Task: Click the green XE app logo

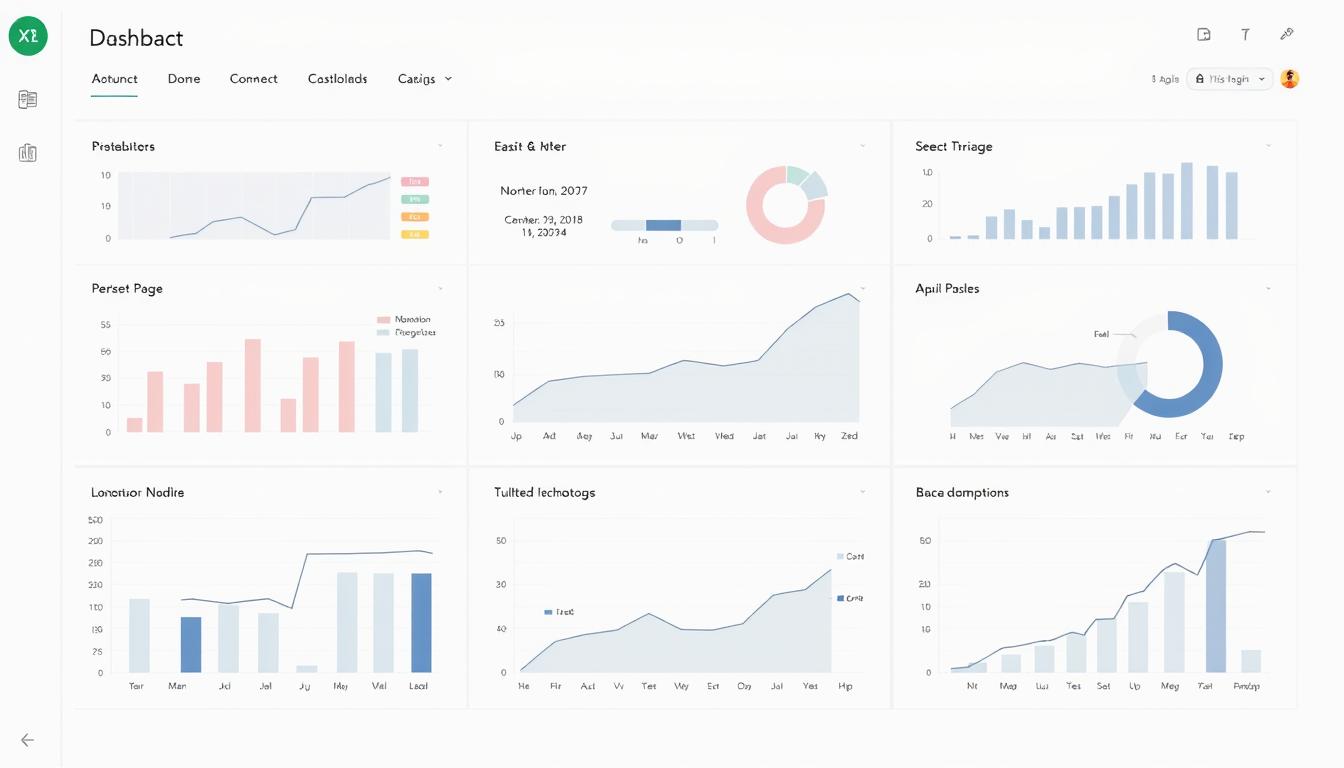Action: point(28,36)
